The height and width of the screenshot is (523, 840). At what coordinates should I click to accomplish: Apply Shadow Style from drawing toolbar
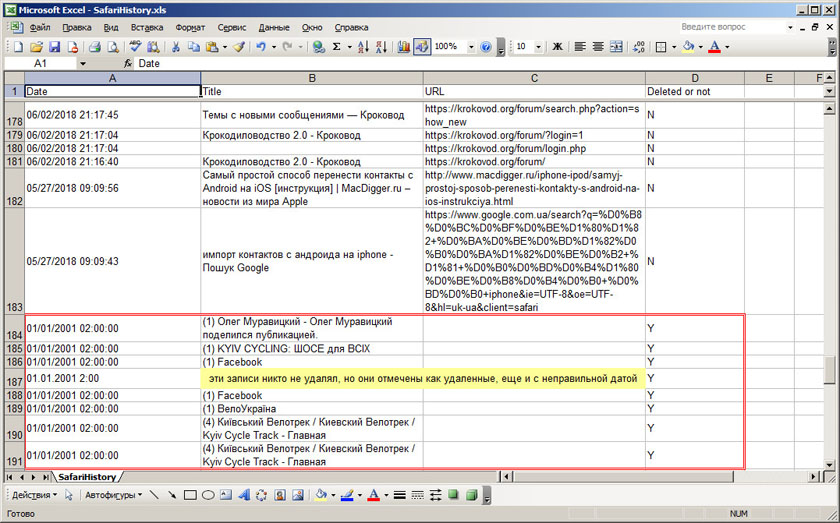pos(454,495)
